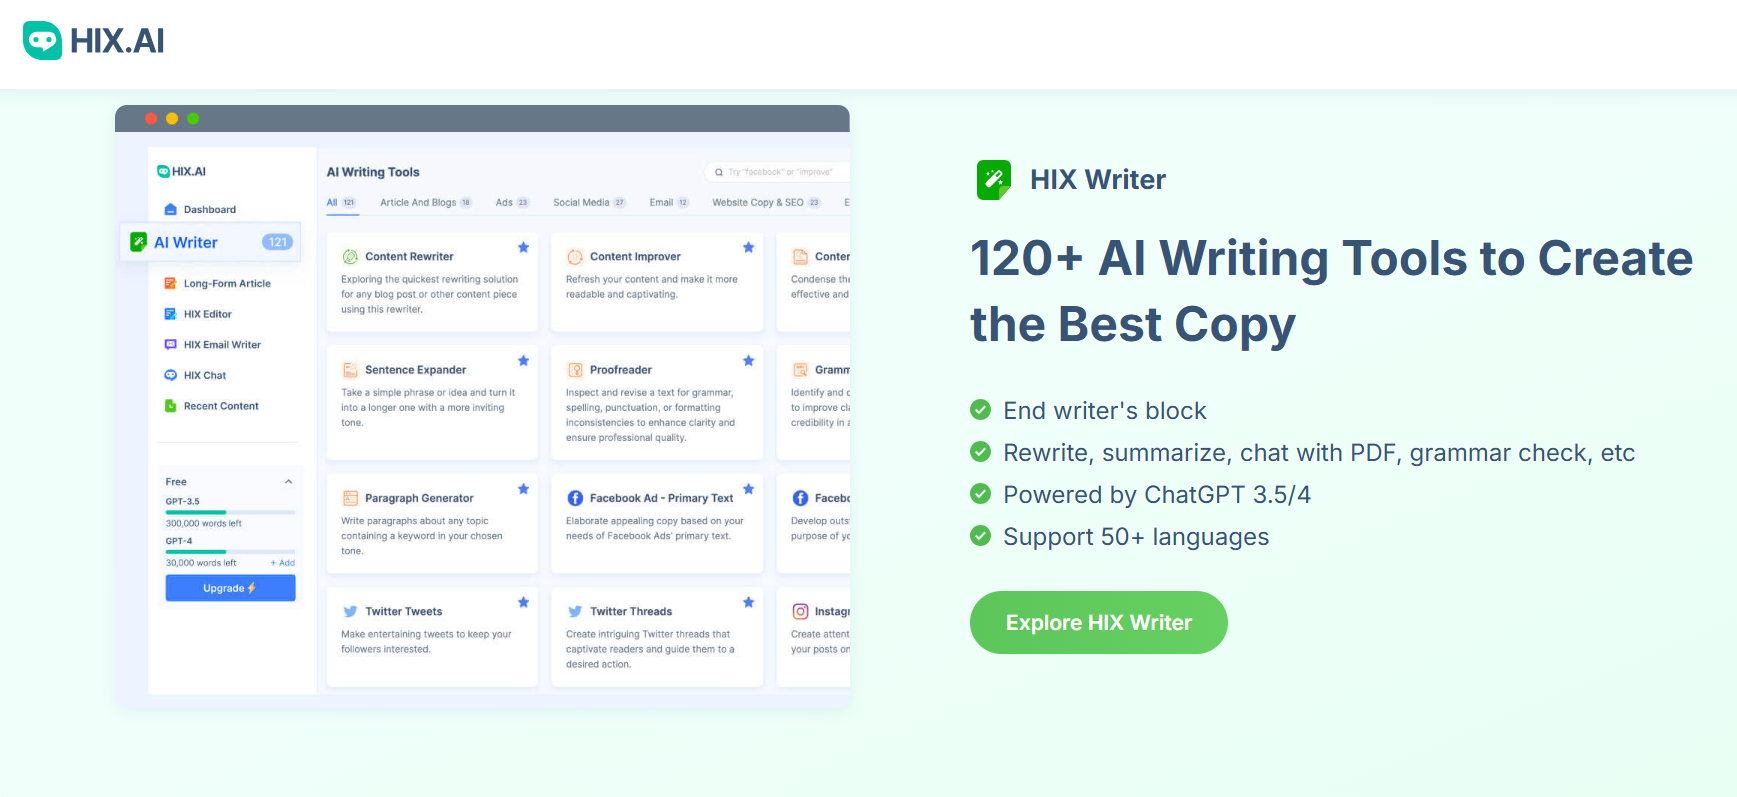Image resolution: width=1737 pixels, height=797 pixels.
Task: Collapse the Free plan panel chevron
Action: tap(288, 482)
